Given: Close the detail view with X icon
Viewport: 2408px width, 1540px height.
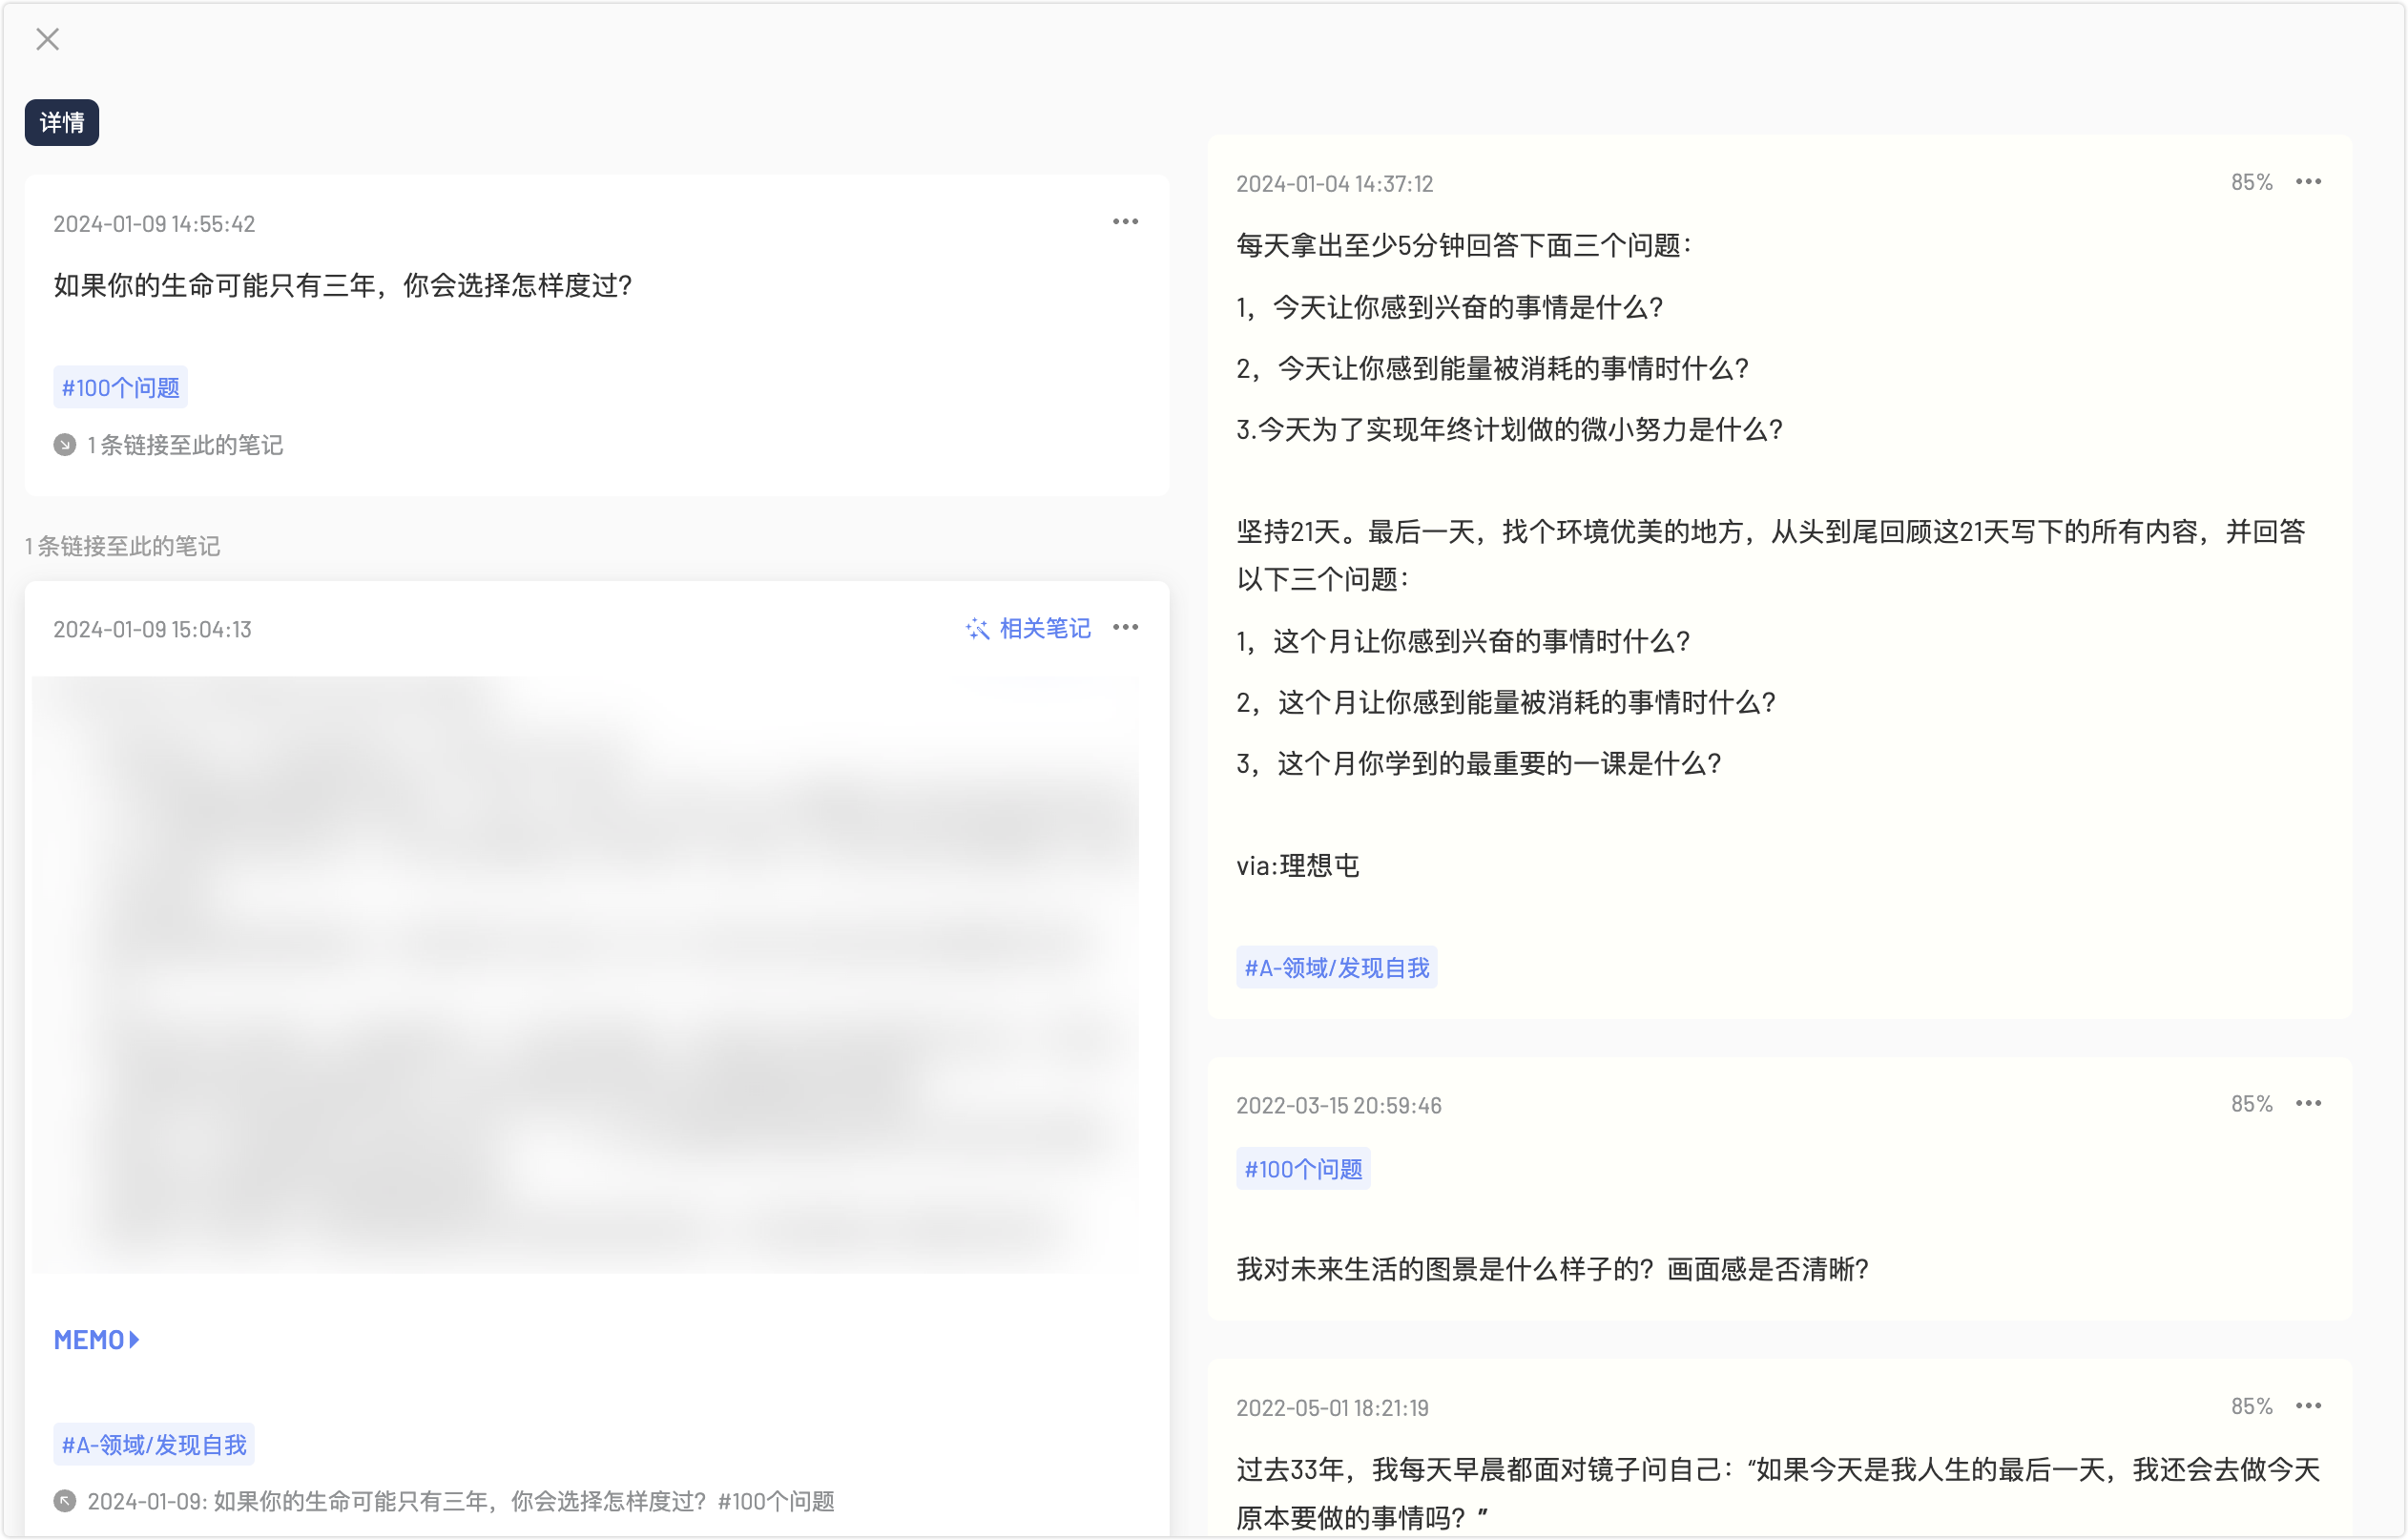Looking at the screenshot, I should tap(47, 40).
